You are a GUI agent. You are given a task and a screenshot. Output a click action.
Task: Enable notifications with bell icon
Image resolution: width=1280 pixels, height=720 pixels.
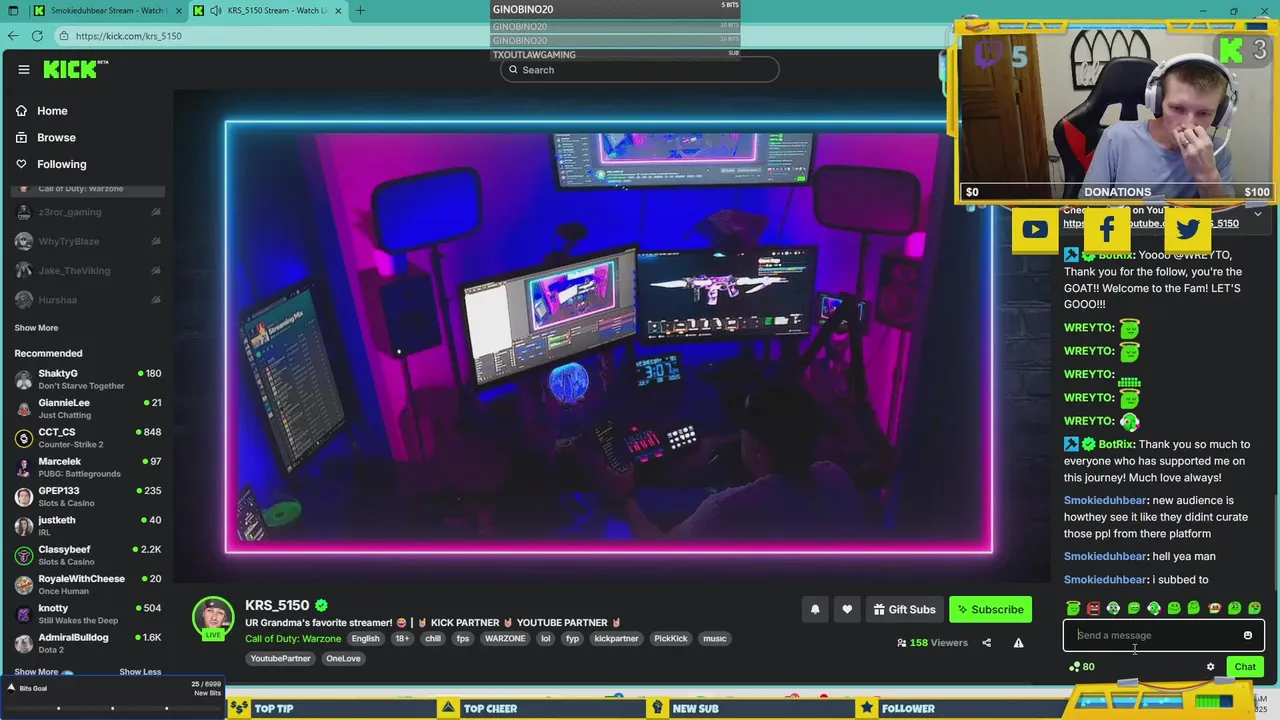point(815,609)
